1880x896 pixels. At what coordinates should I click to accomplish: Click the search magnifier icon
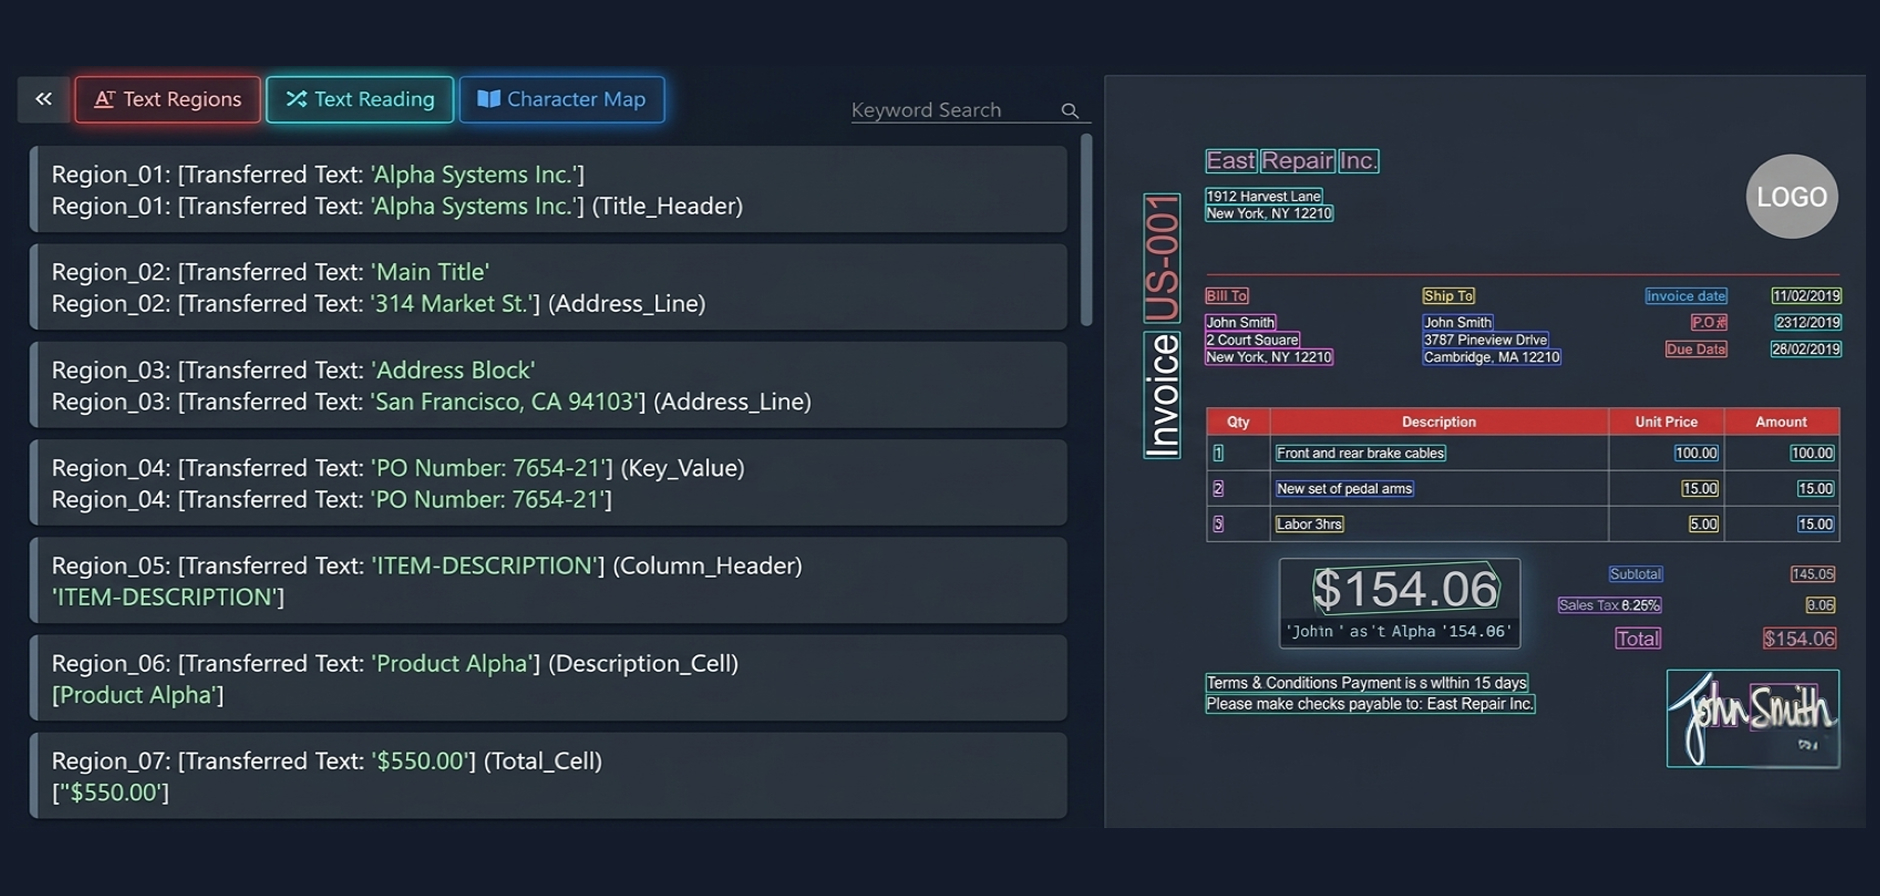pos(1070,111)
